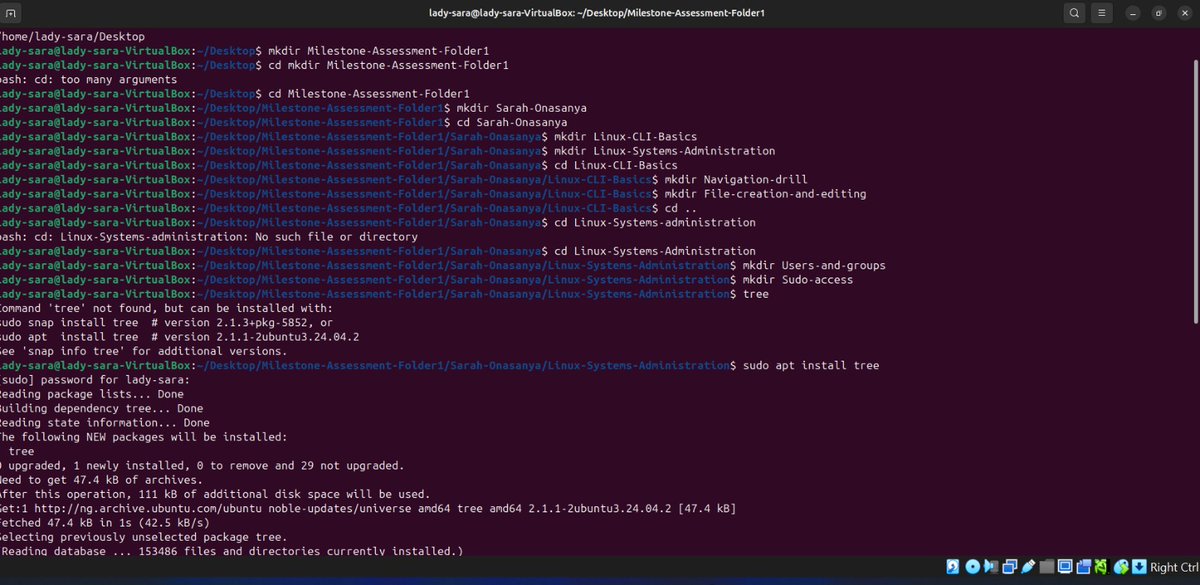The width and height of the screenshot is (1200, 585).
Task: Click the '111 kB of additional disk space' line
Action: point(215,494)
